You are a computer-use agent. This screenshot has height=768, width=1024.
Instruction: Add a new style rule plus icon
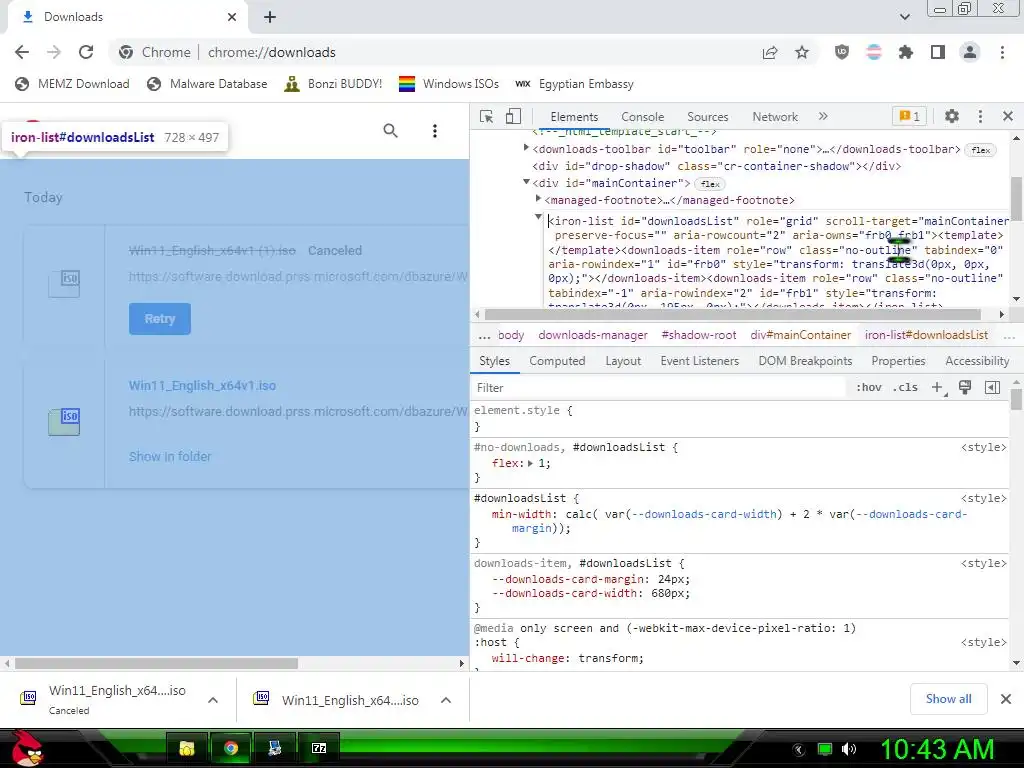point(937,387)
